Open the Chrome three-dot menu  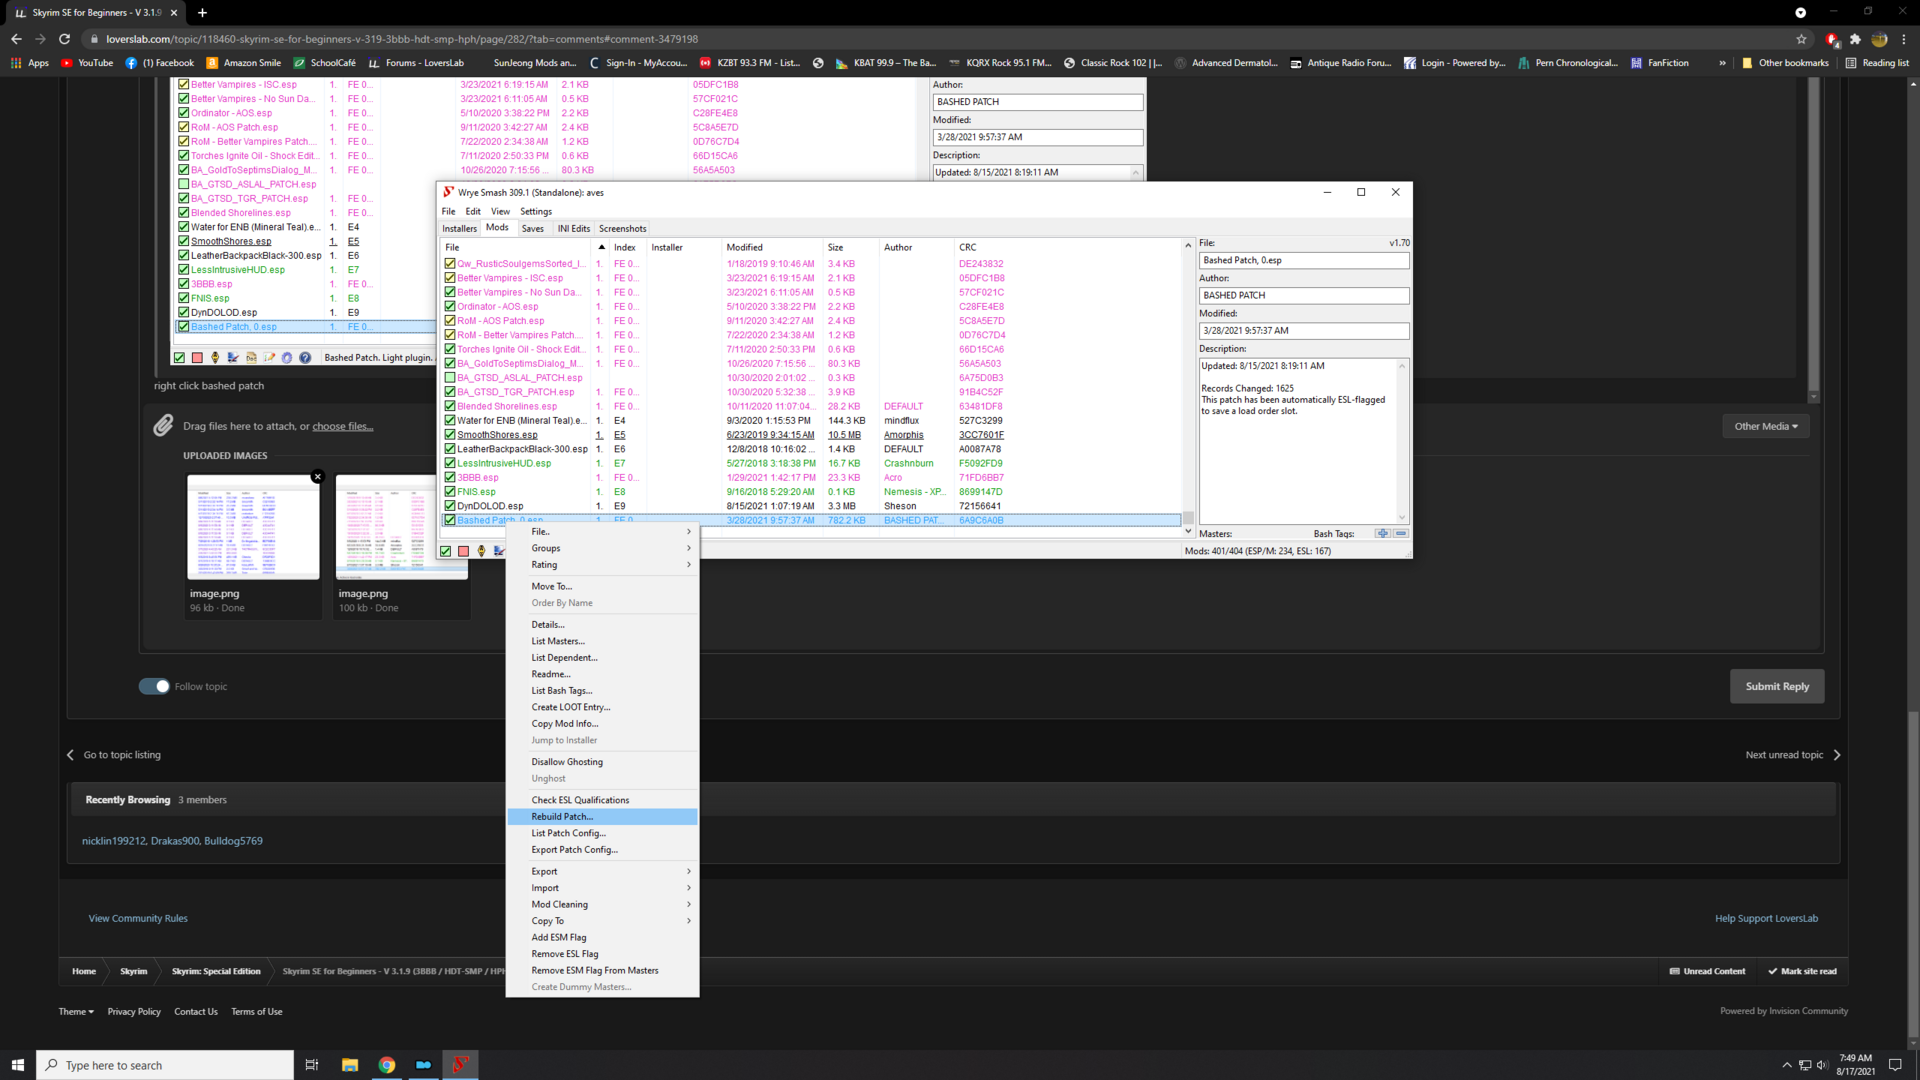click(1904, 39)
